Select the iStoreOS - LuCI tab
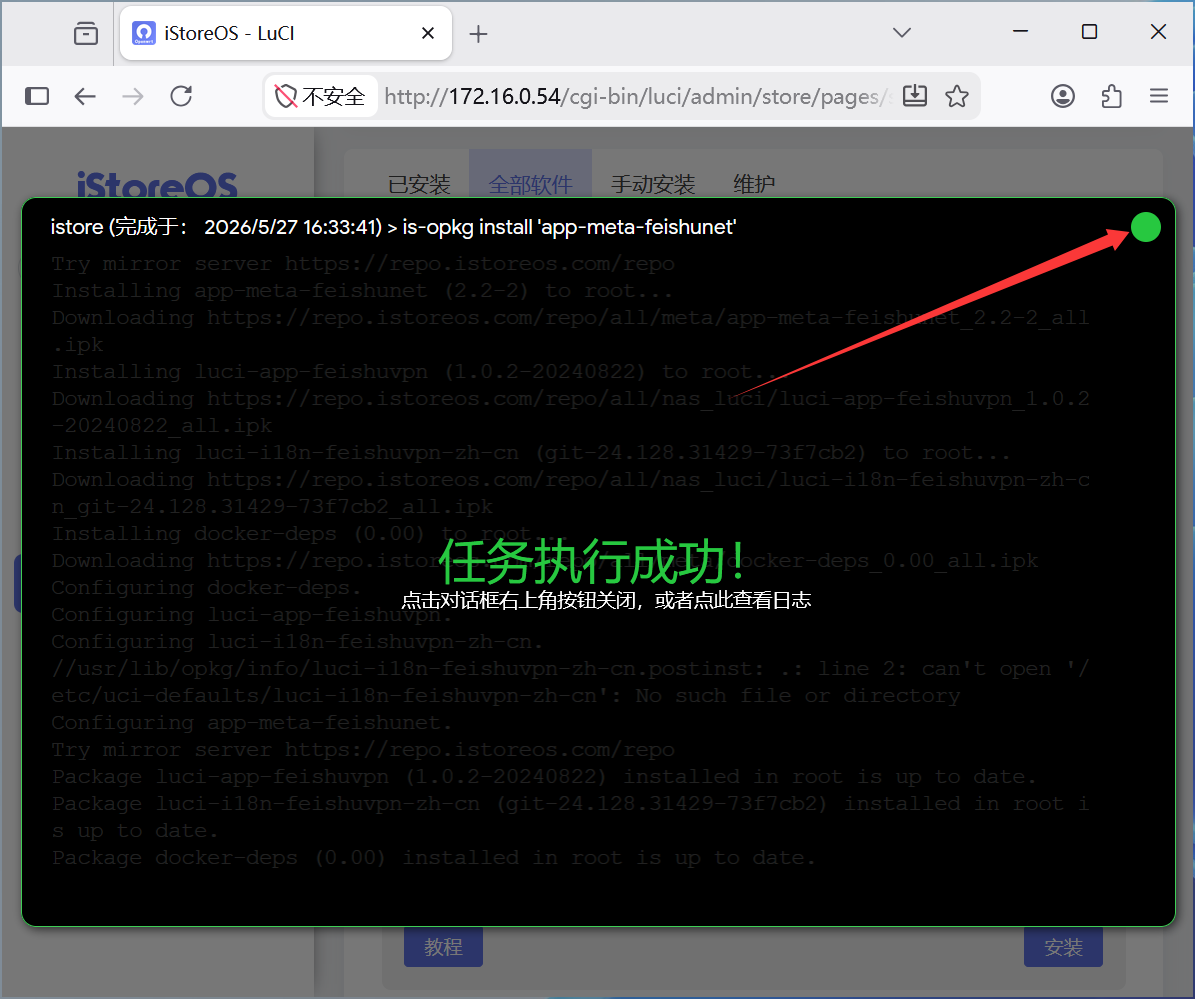 tap(286, 34)
